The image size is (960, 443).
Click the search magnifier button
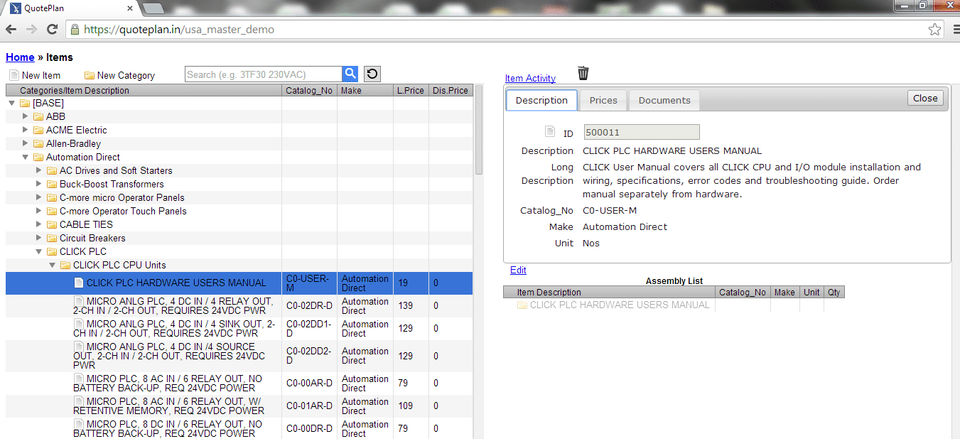[350, 74]
